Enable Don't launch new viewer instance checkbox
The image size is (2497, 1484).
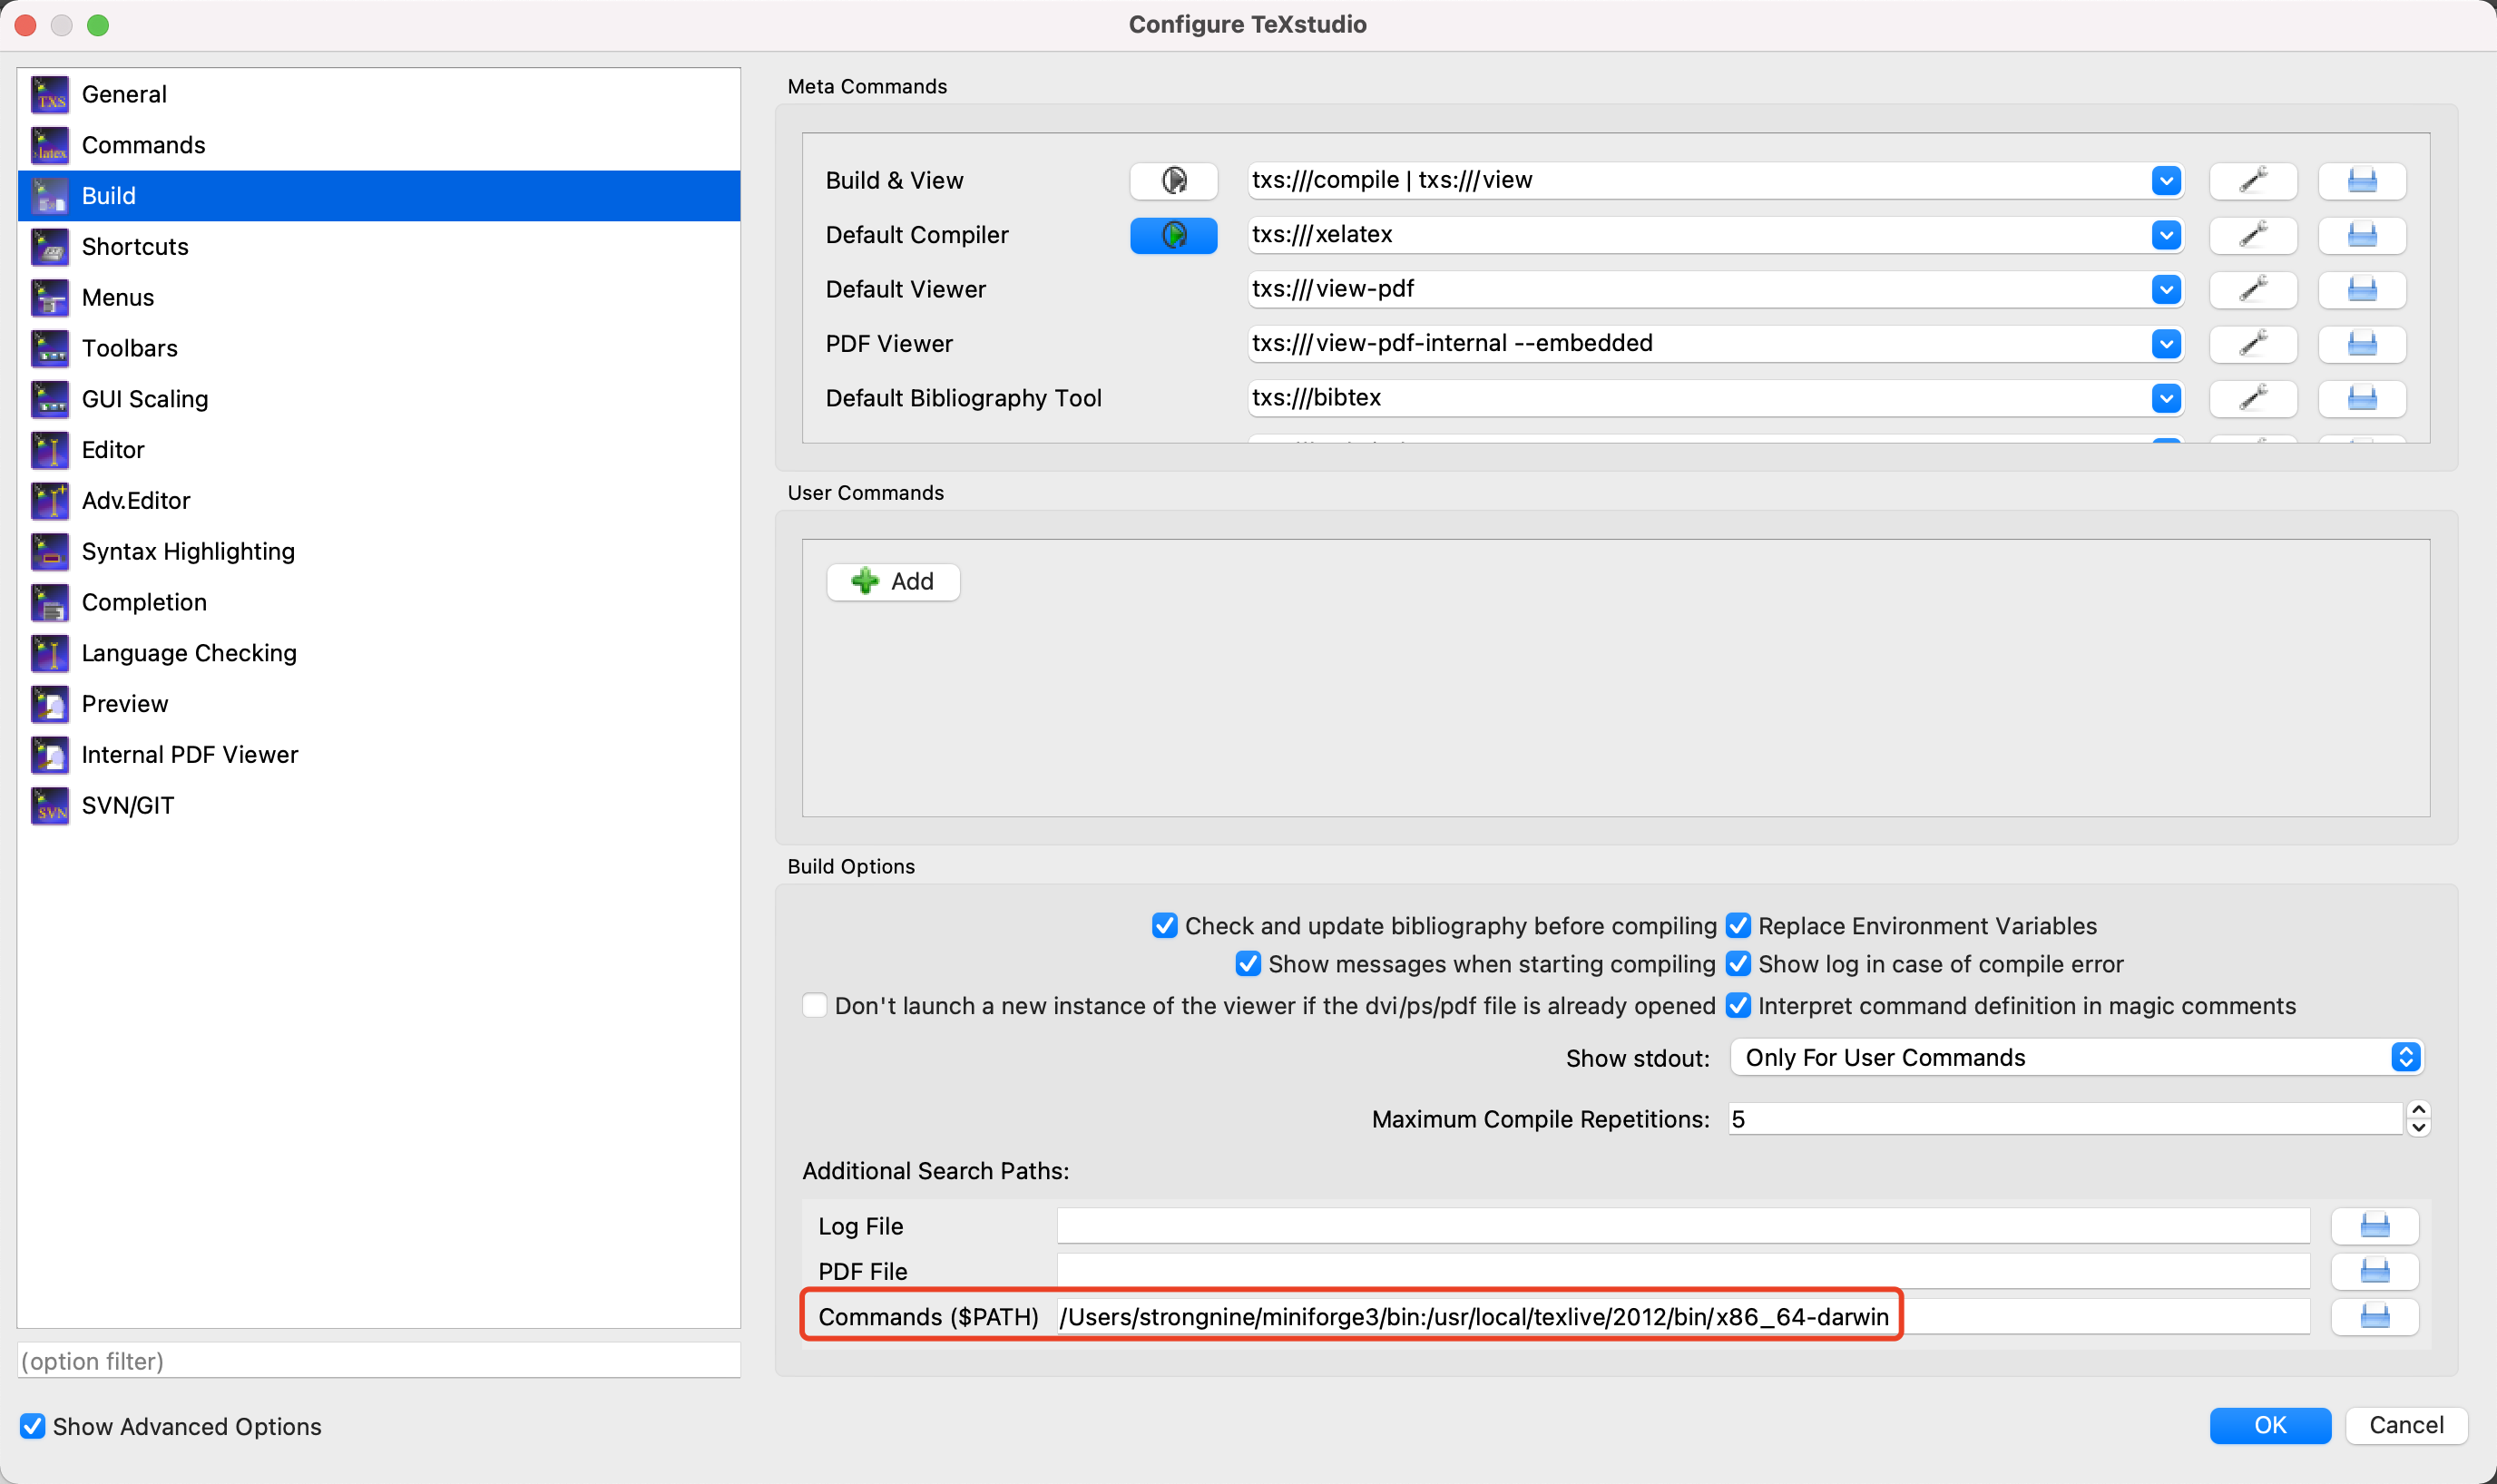(815, 1007)
